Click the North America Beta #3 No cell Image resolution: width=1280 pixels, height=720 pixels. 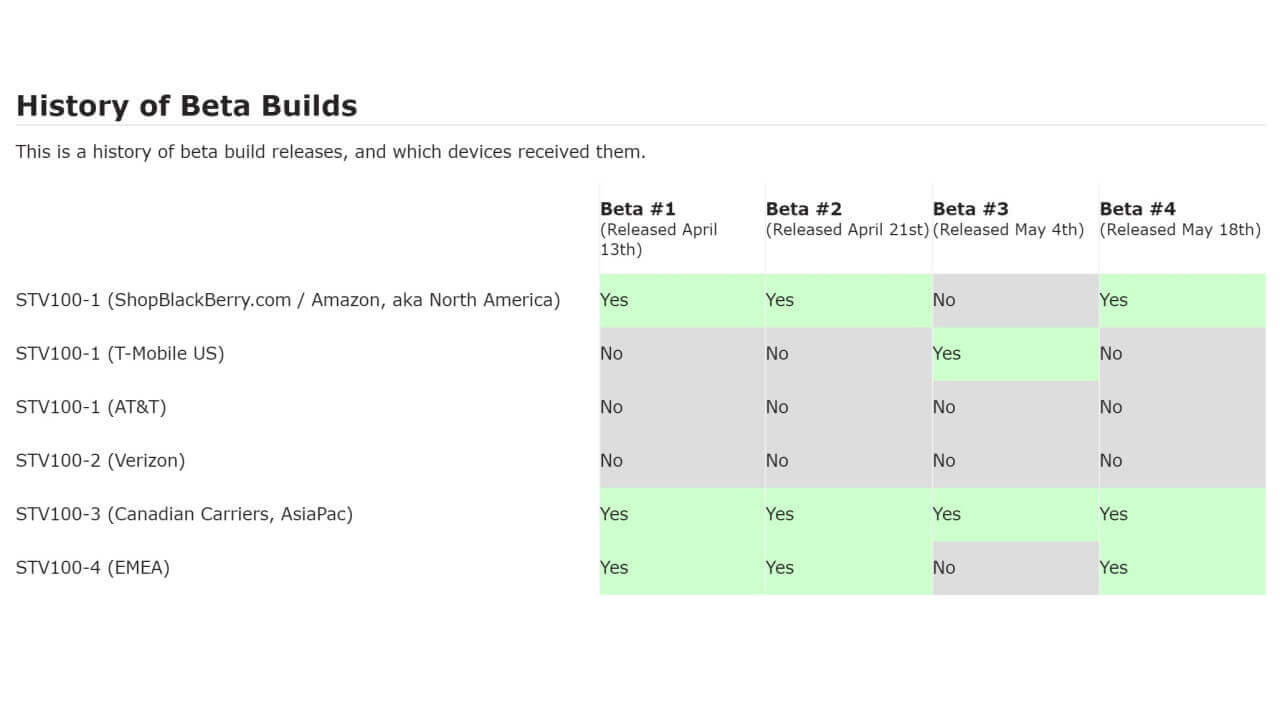click(1015, 300)
